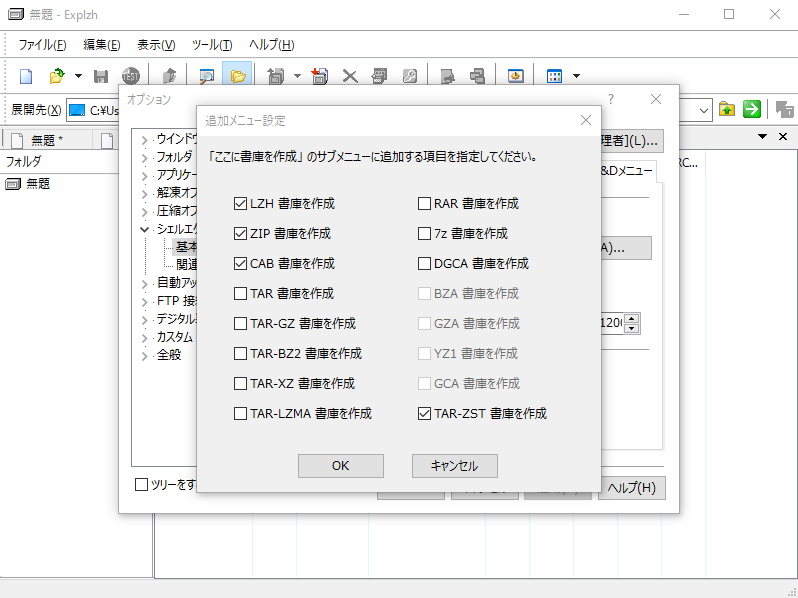Click the green arrow extract icon
The width and height of the screenshot is (798, 598).
(x=752, y=109)
